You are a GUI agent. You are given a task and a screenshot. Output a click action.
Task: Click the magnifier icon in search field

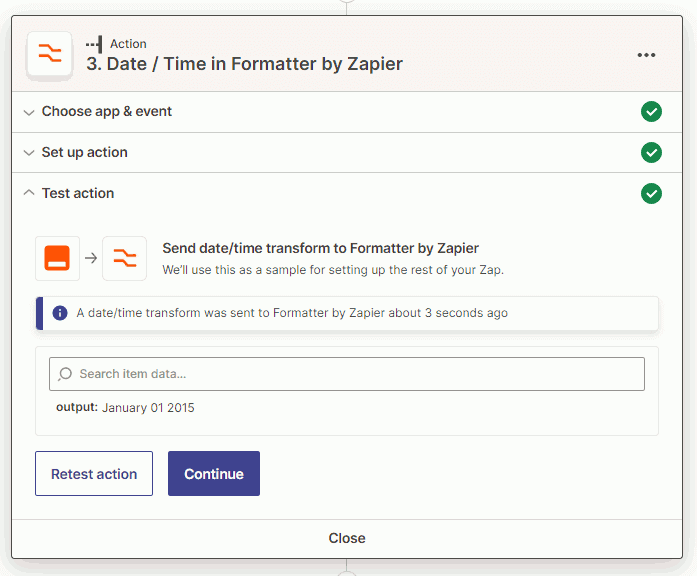coord(65,374)
